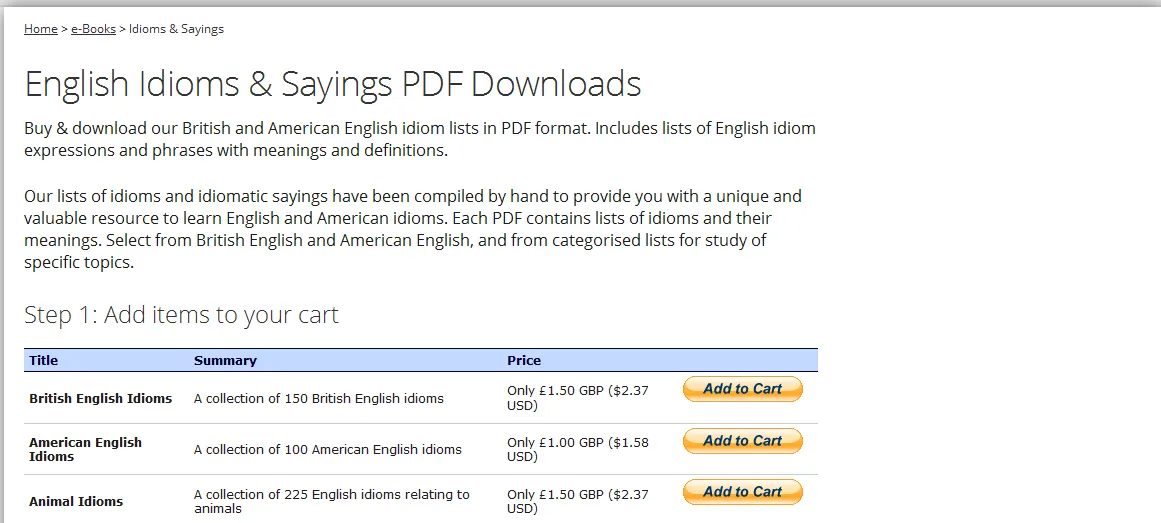This screenshot has height=523, width=1161.
Task: Click the £1.00 GBP price text
Action: click(x=577, y=449)
